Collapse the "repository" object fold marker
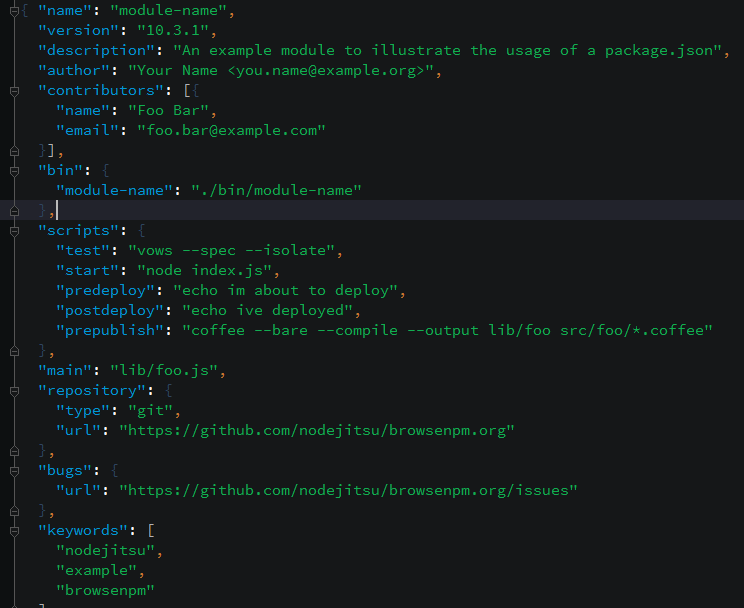 pyautogui.click(x=14, y=391)
